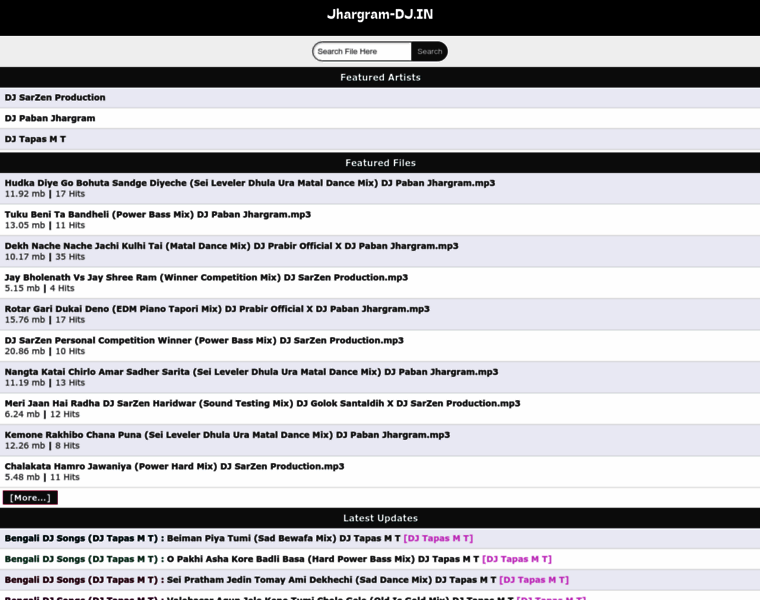Screen dimensions: 760x600
Task: Click the Featured Artists section header
Action: 380,78
